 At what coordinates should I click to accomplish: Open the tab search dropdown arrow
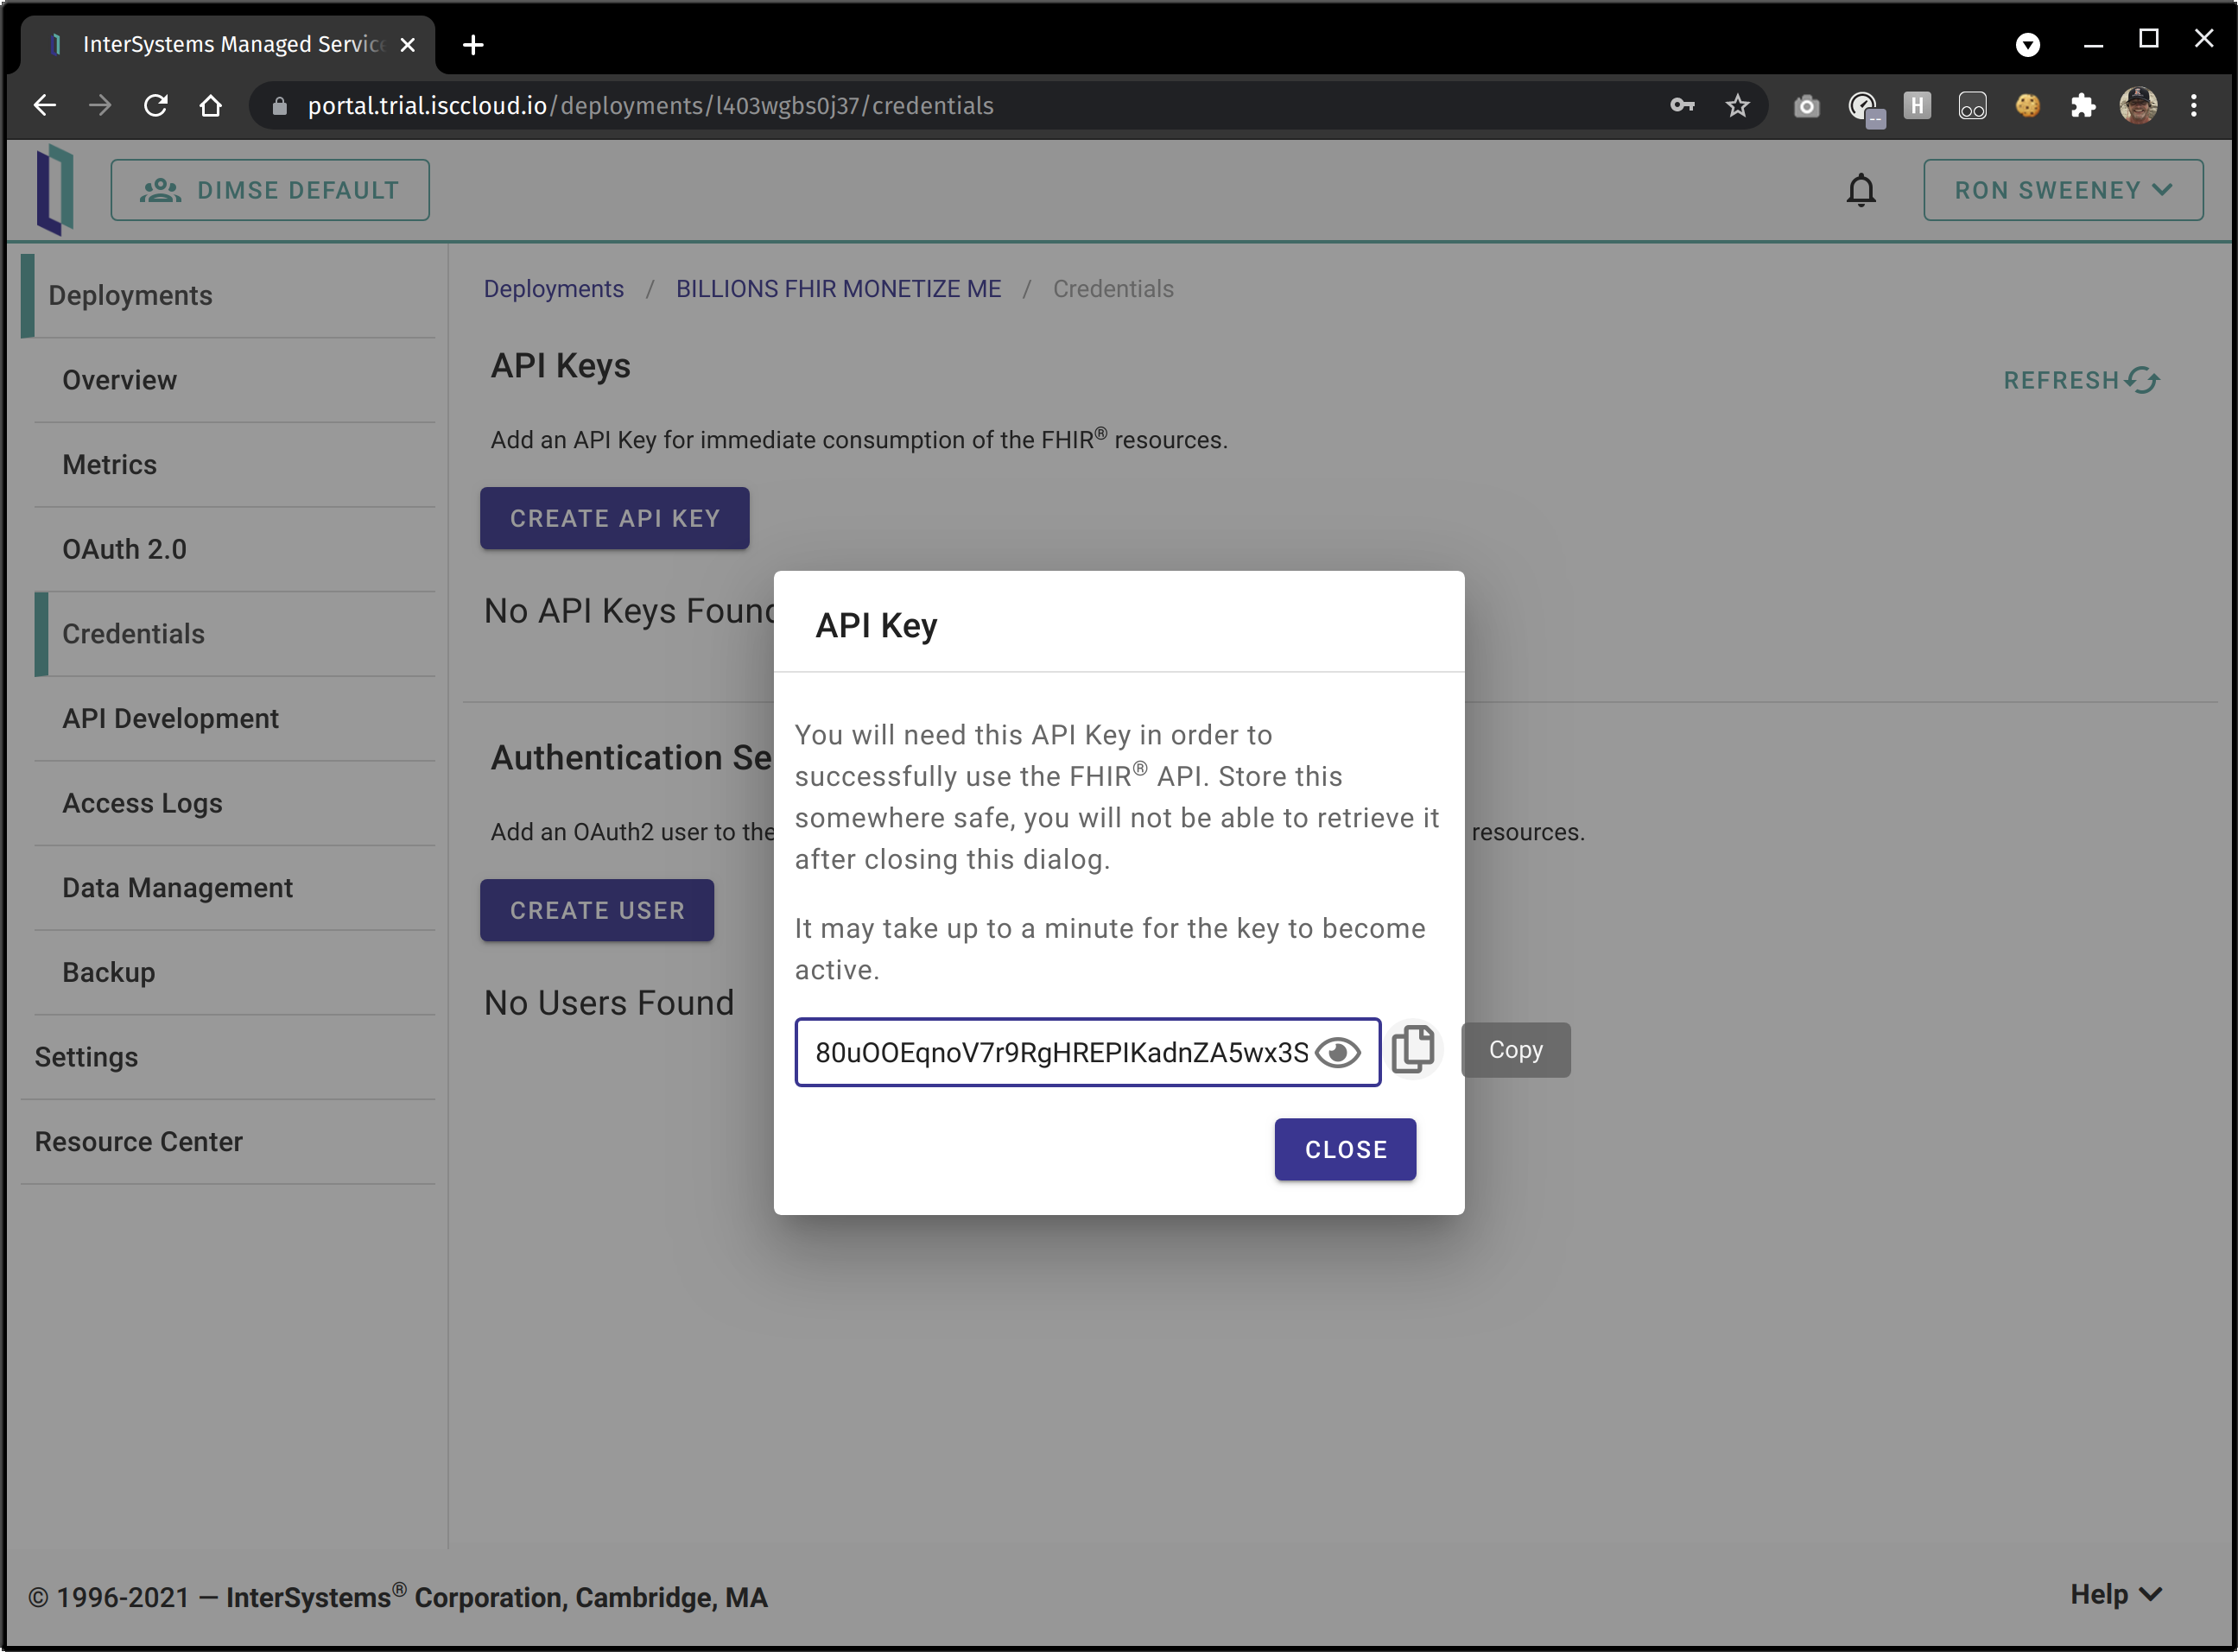[x=2027, y=45]
